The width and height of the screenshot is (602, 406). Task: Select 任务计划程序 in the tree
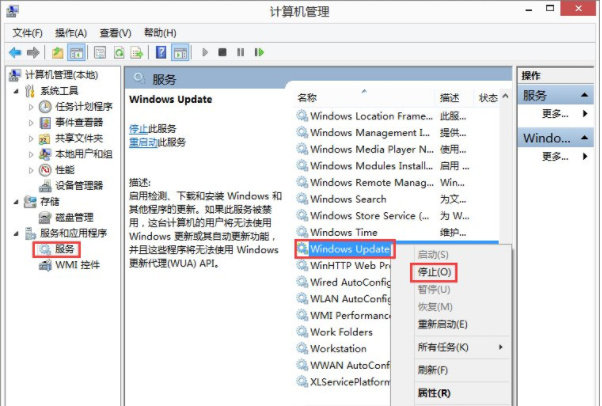(84, 107)
